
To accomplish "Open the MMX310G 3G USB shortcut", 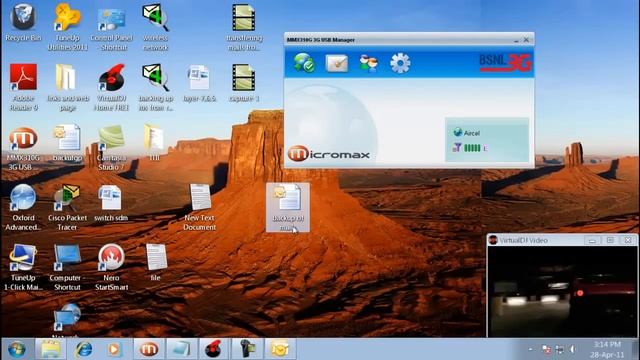I will [x=23, y=148].
